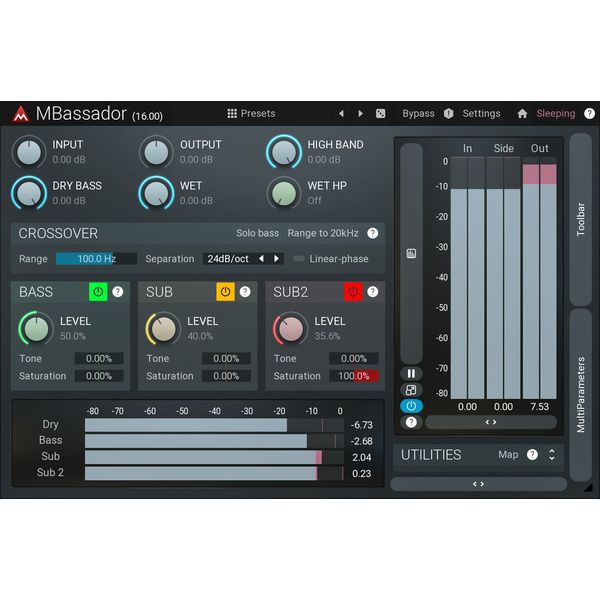Click the INPUT gain knob
Image resolution: width=600 pixels, height=600 pixels.
(29, 152)
